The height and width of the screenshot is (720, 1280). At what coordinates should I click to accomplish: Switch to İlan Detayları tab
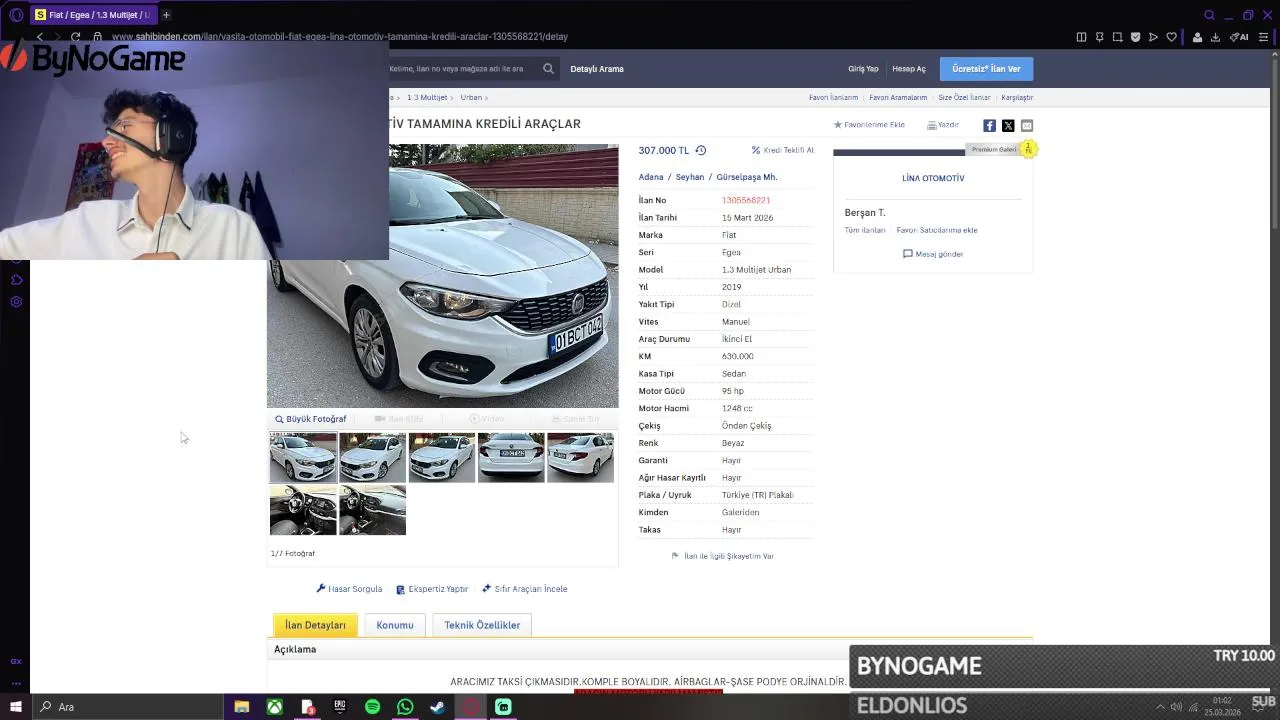pos(315,625)
